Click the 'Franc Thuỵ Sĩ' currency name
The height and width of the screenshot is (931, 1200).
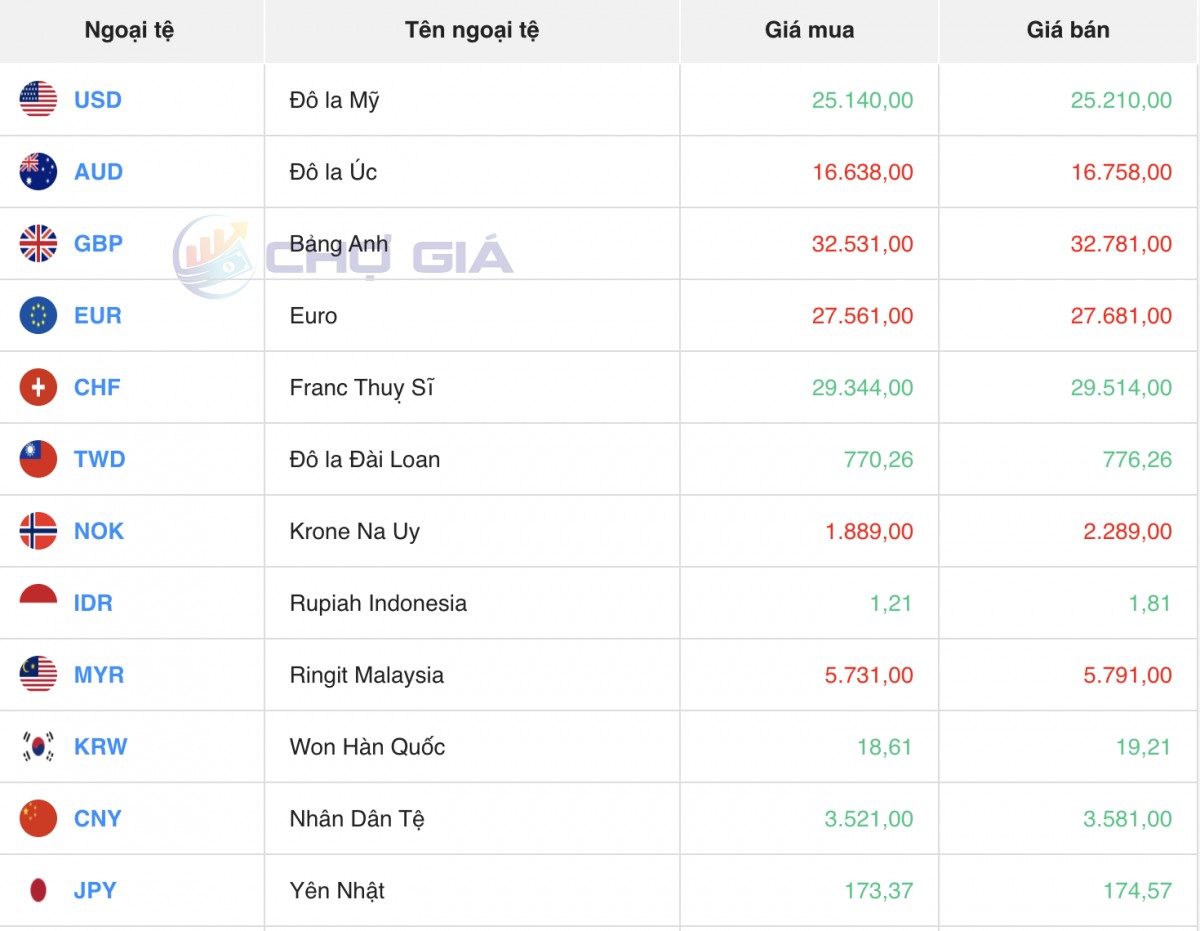(x=361, y=388)
